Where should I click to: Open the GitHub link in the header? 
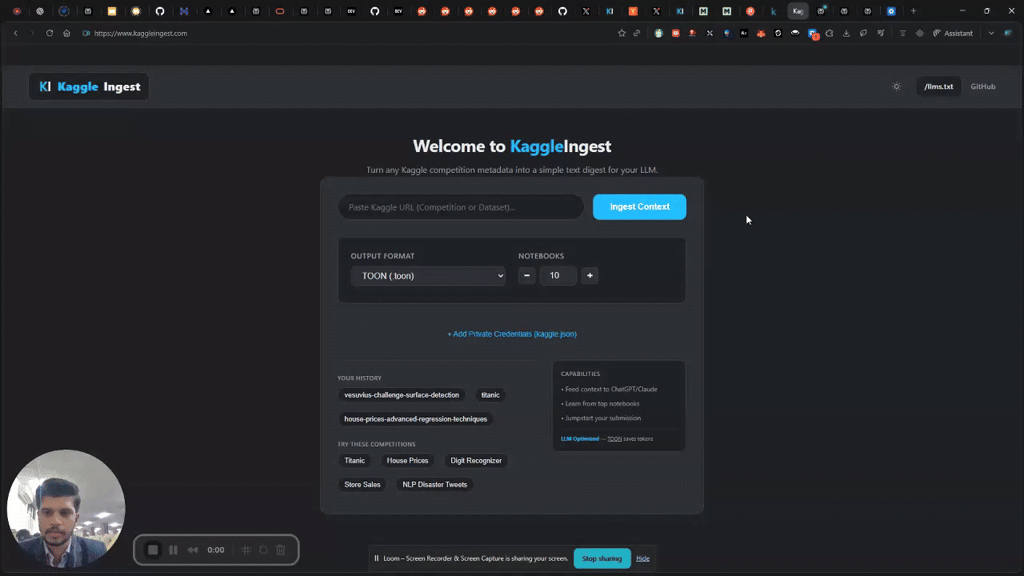pos(982,86)
